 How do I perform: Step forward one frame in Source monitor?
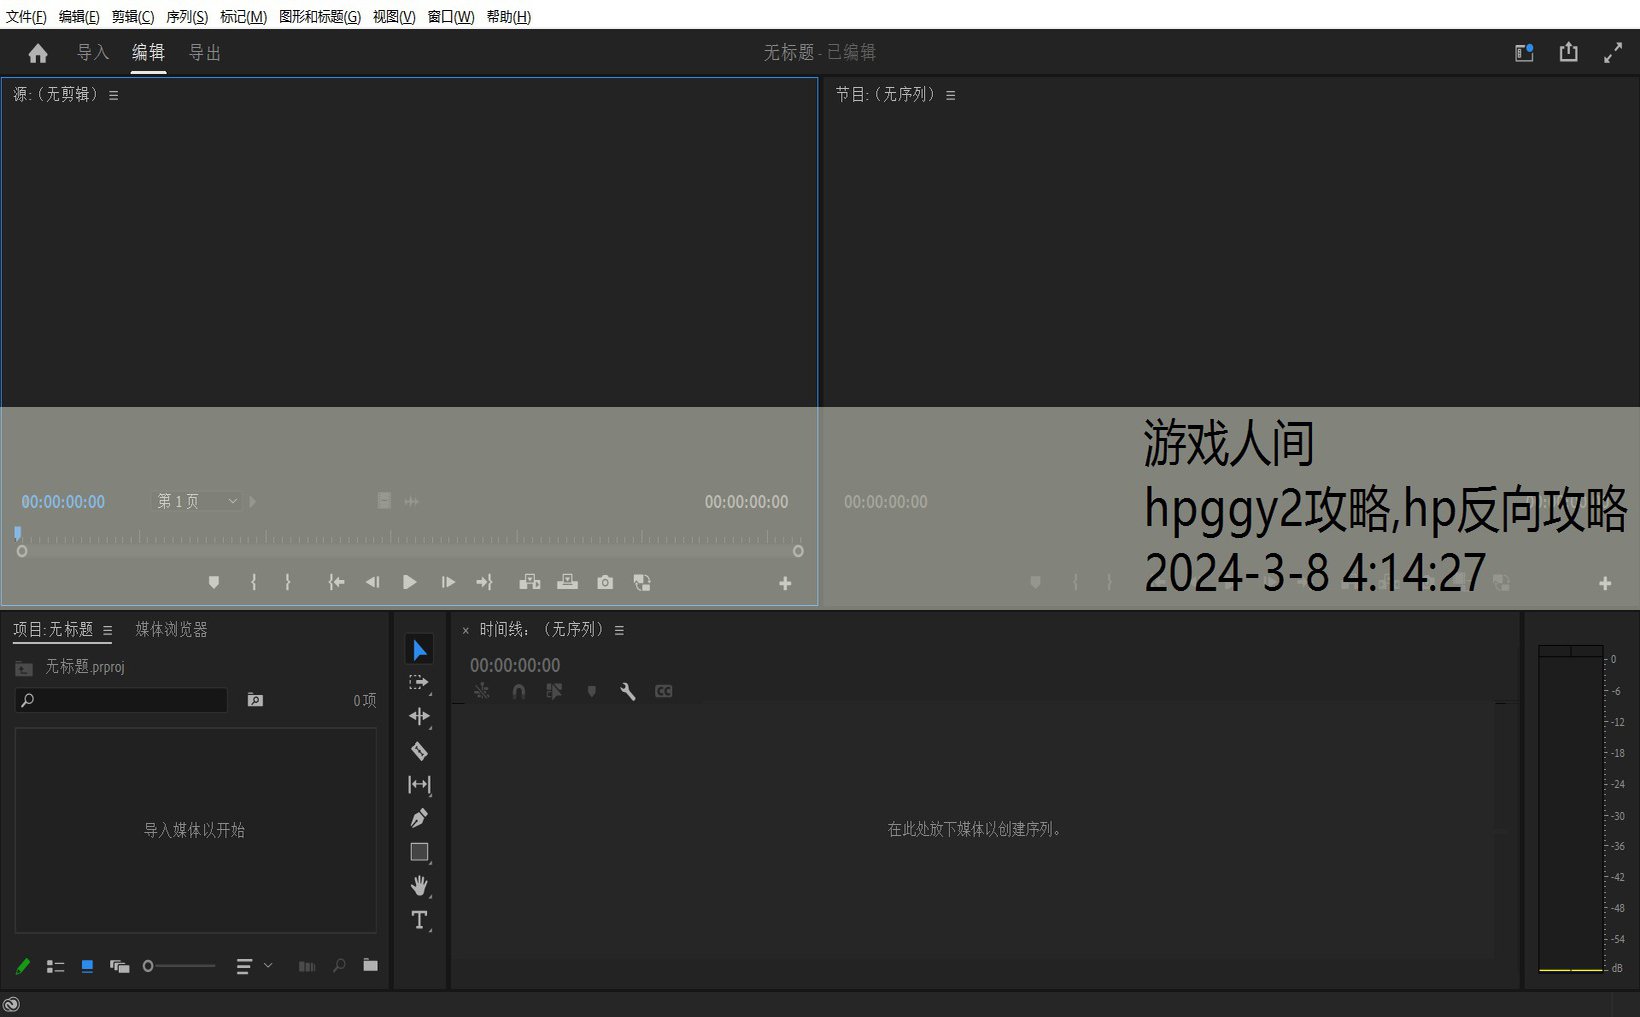coord(448,582)
